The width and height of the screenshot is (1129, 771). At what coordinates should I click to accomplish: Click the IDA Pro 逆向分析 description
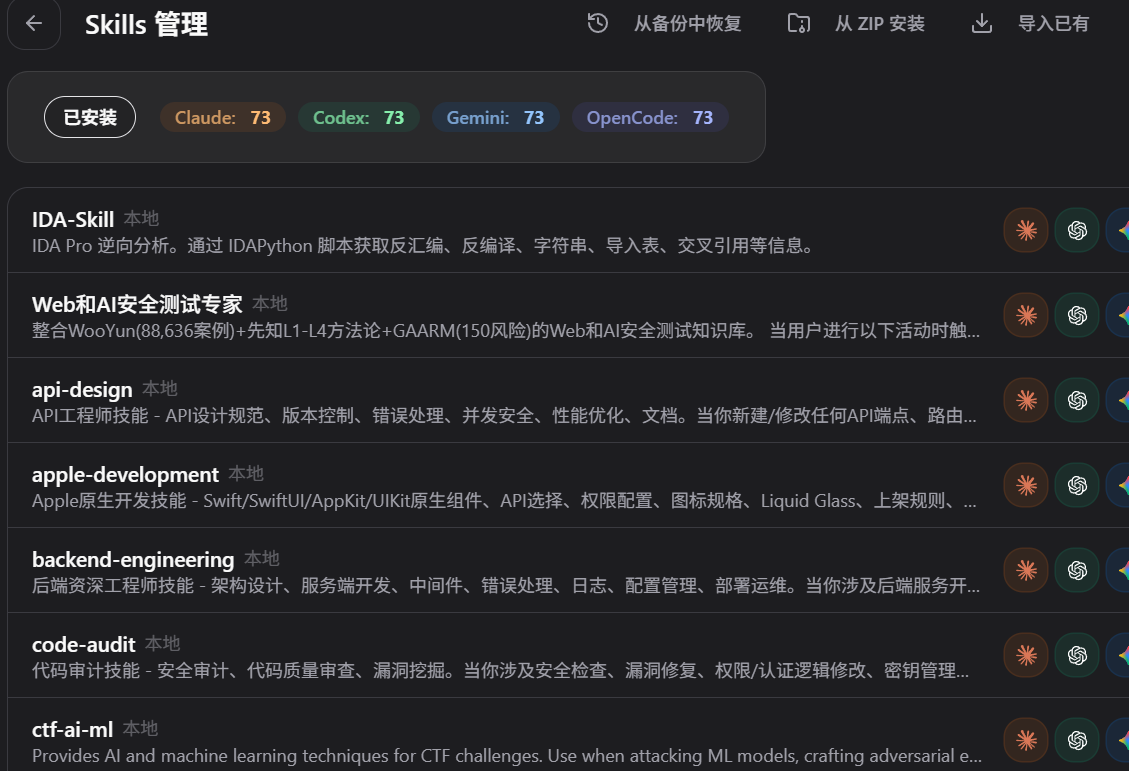[x=423, y=246]
